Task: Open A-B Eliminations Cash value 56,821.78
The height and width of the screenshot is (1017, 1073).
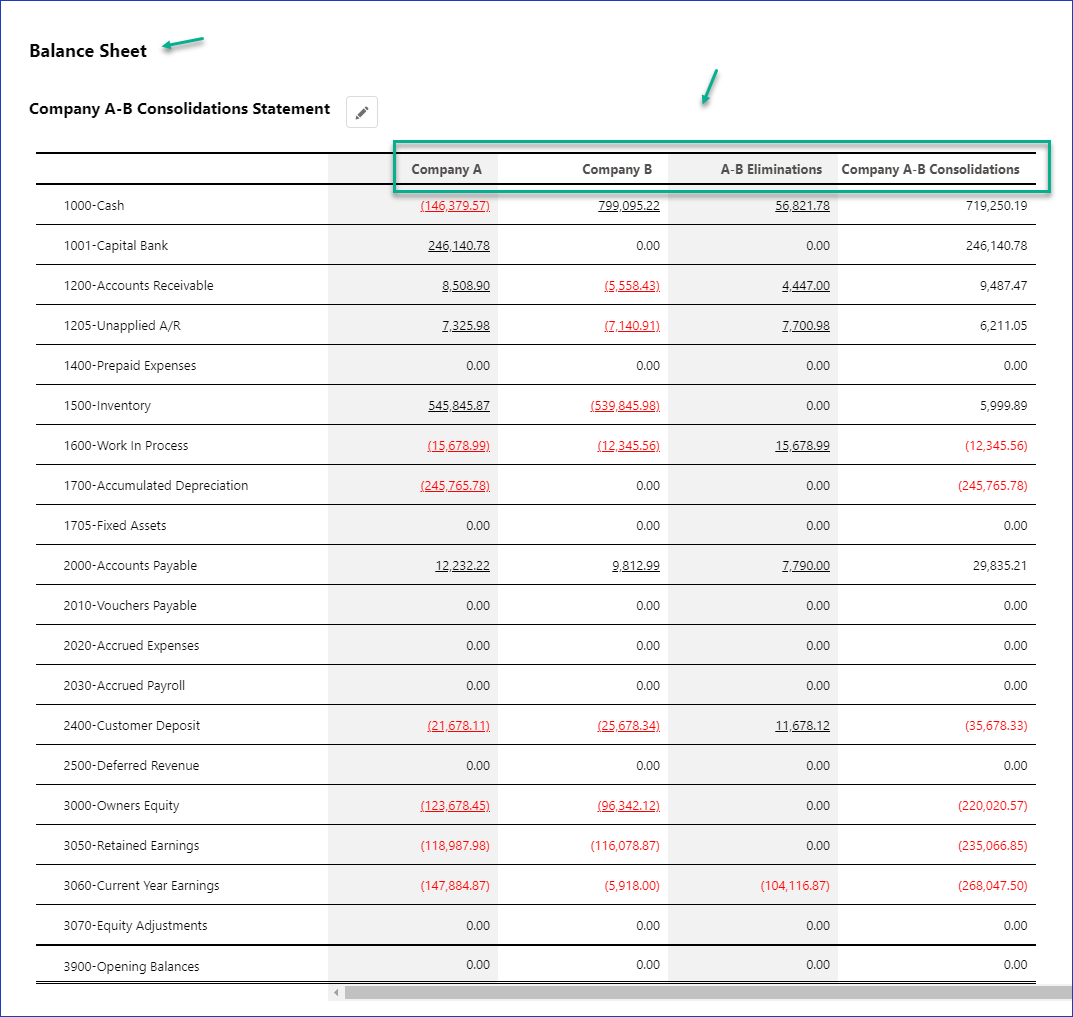Action: tap(801, 206)
